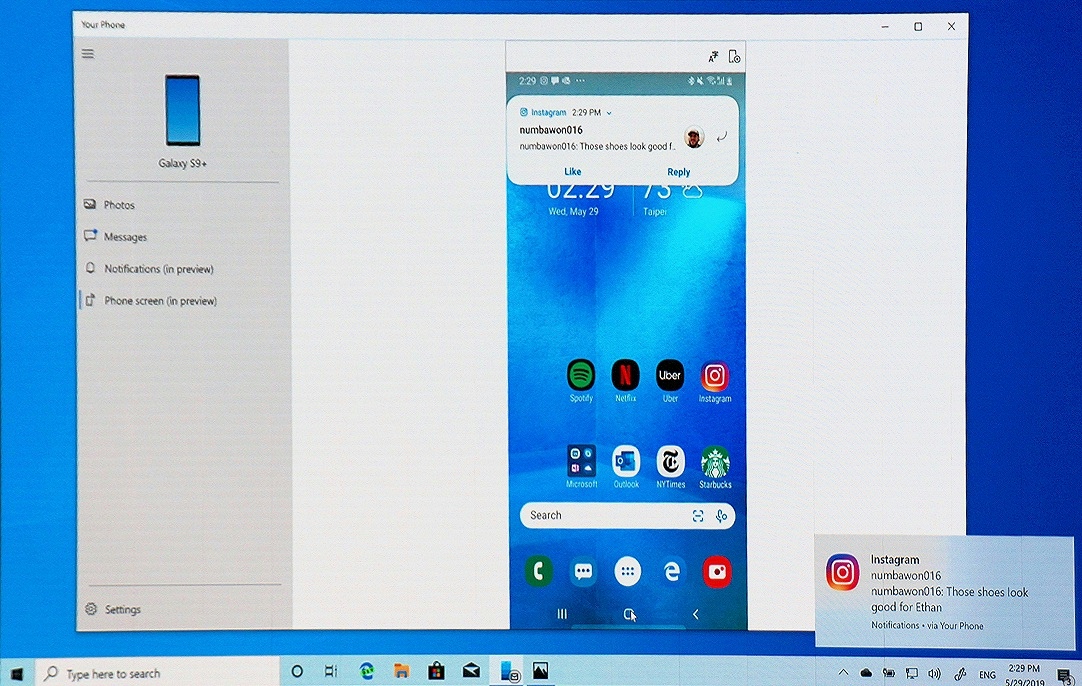Click the curved reply arrow in notification
1082x686 pixels.
point(721,137)
